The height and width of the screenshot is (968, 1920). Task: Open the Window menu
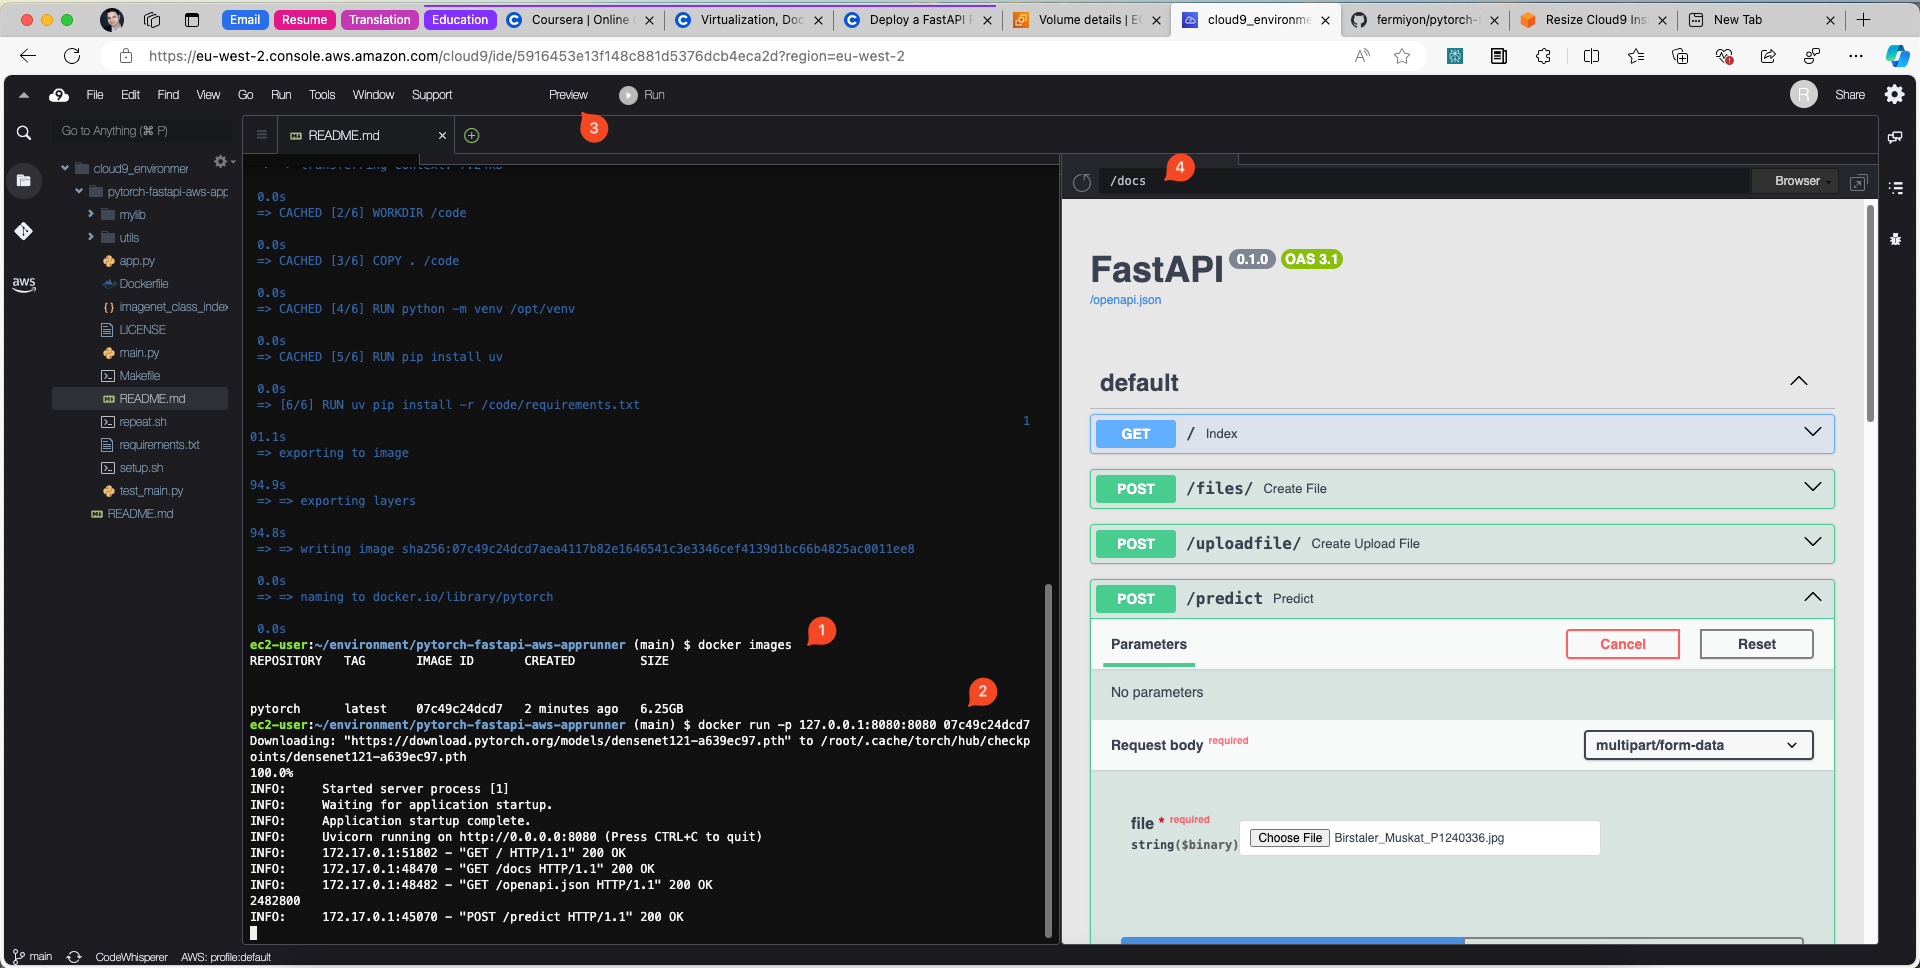(x=373, y=95)
